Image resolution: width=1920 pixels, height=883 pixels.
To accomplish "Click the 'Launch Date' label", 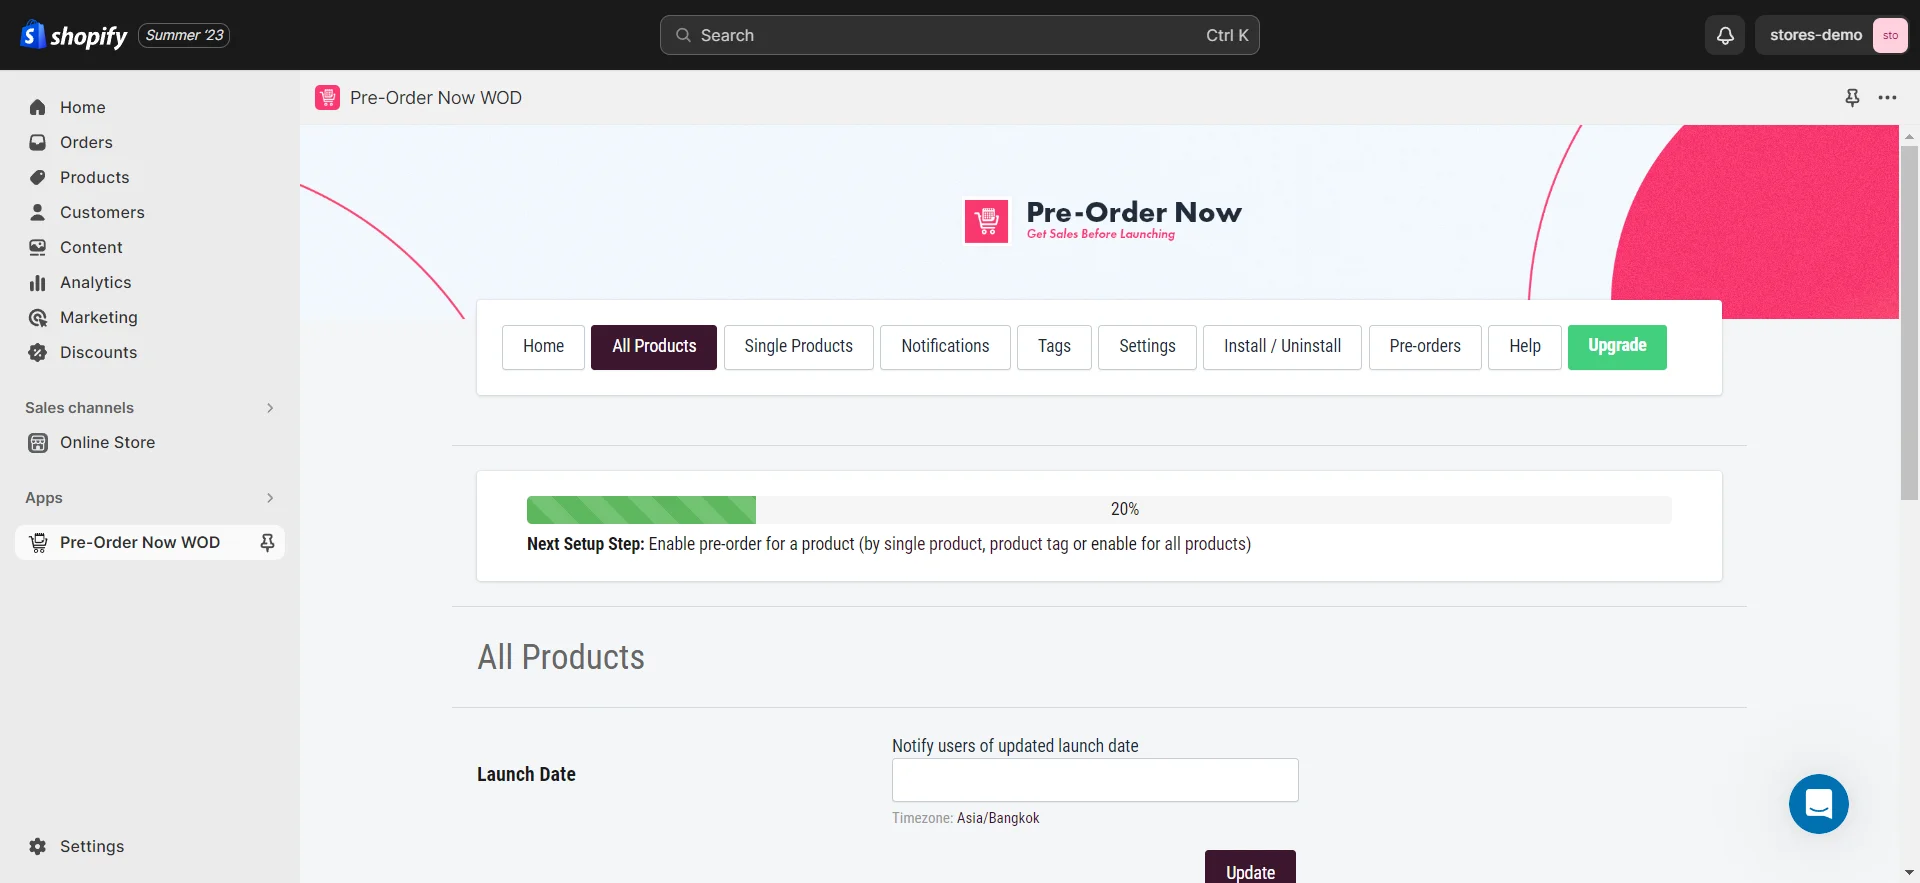I will [526, 774].
